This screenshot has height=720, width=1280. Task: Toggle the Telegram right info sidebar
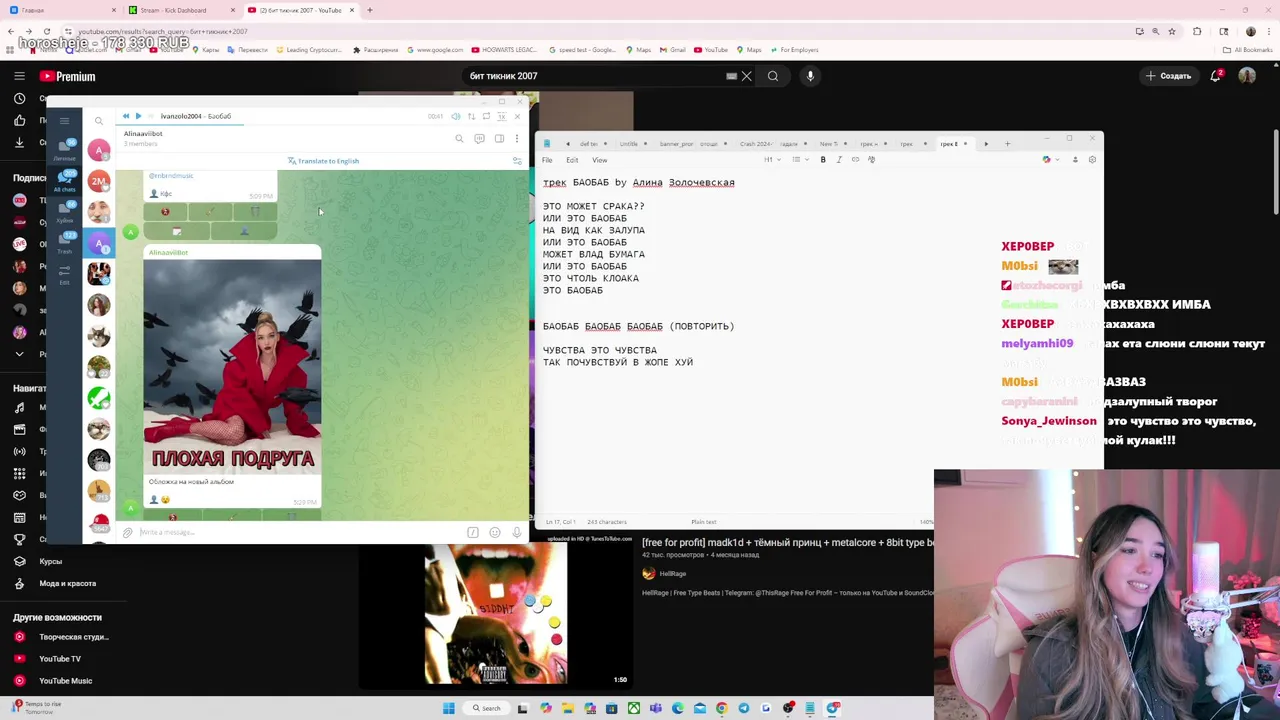coord(499,138)
